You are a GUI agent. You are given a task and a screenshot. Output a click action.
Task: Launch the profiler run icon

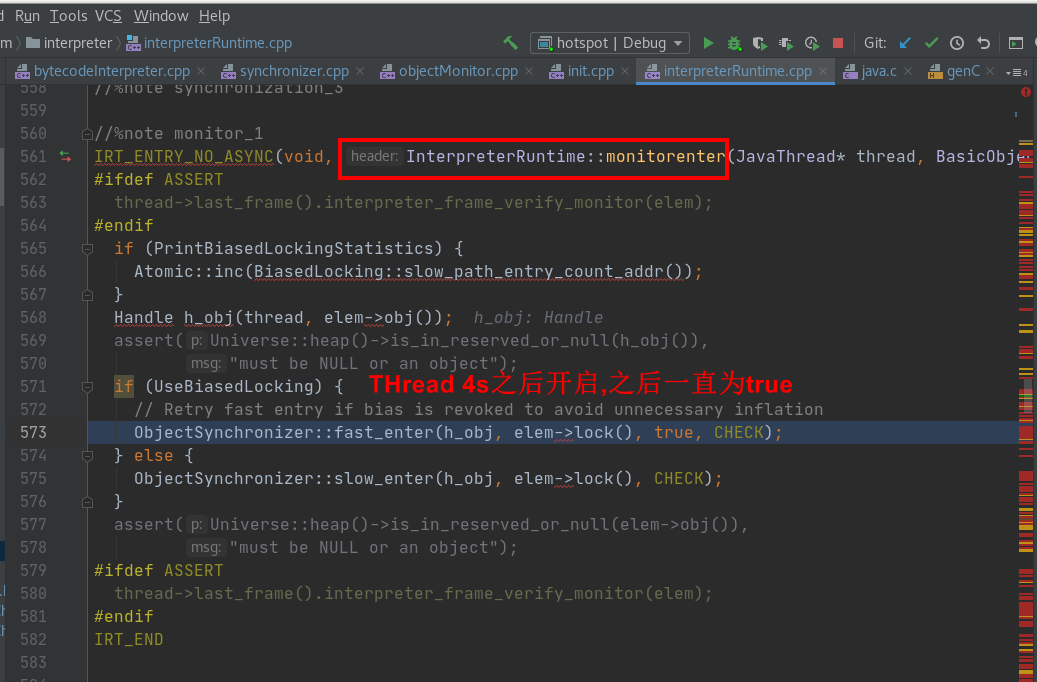[786, 43]
